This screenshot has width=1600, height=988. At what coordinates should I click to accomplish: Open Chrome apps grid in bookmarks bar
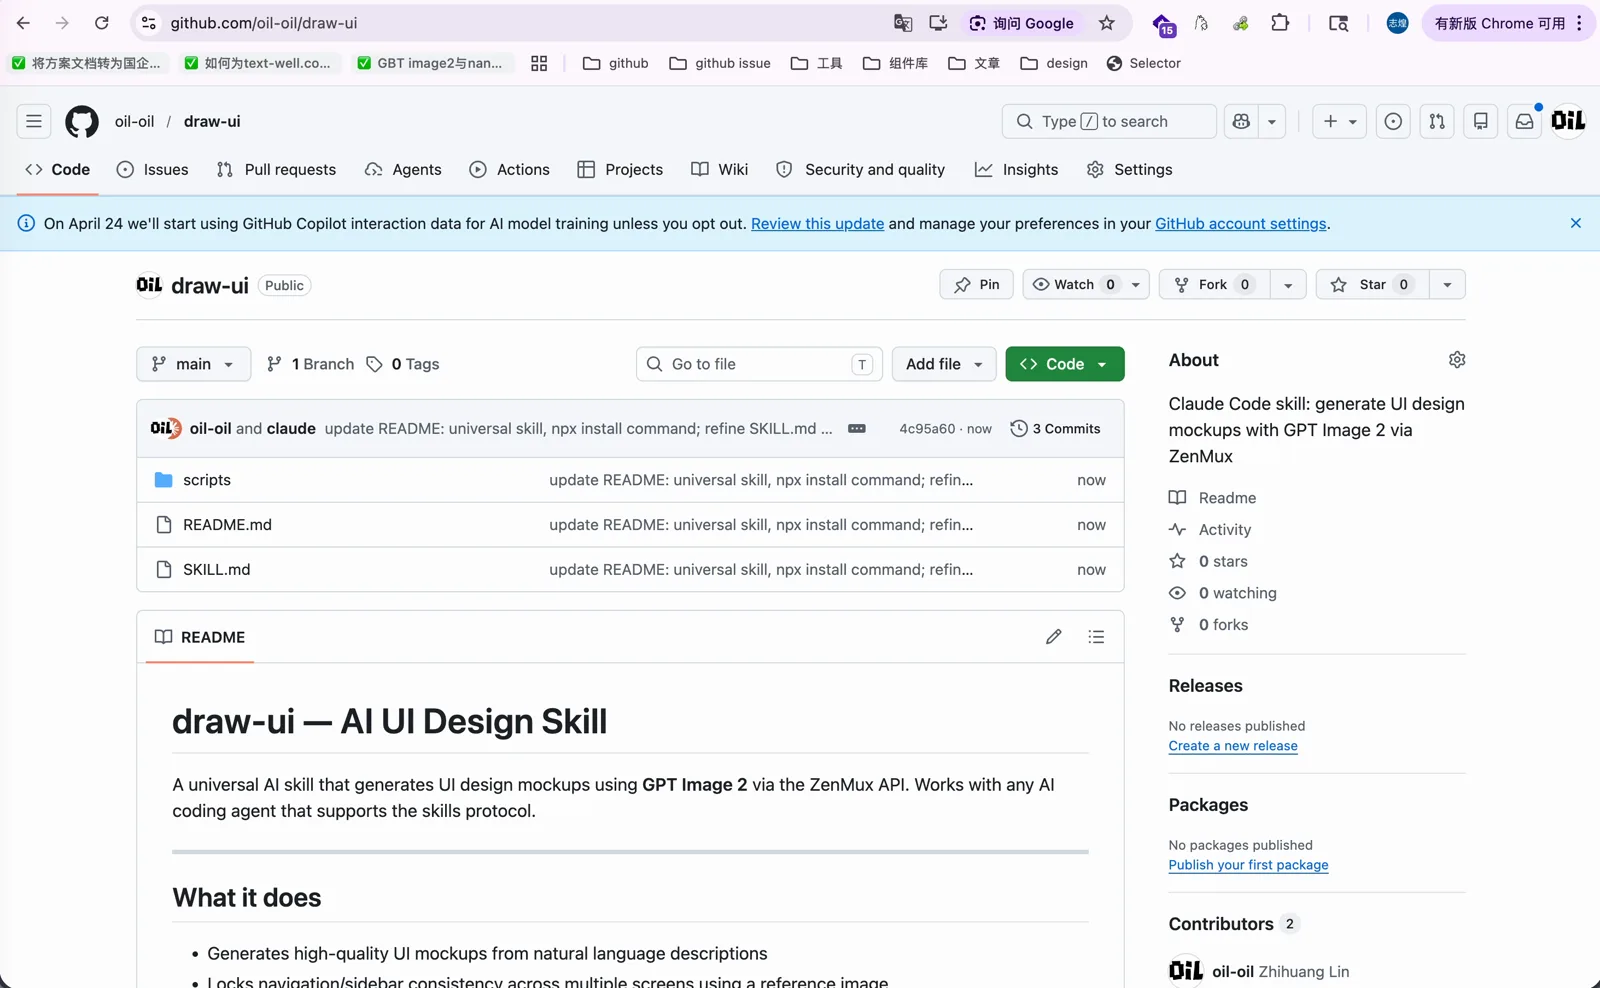pyautogui.click(x=539, y=63)
